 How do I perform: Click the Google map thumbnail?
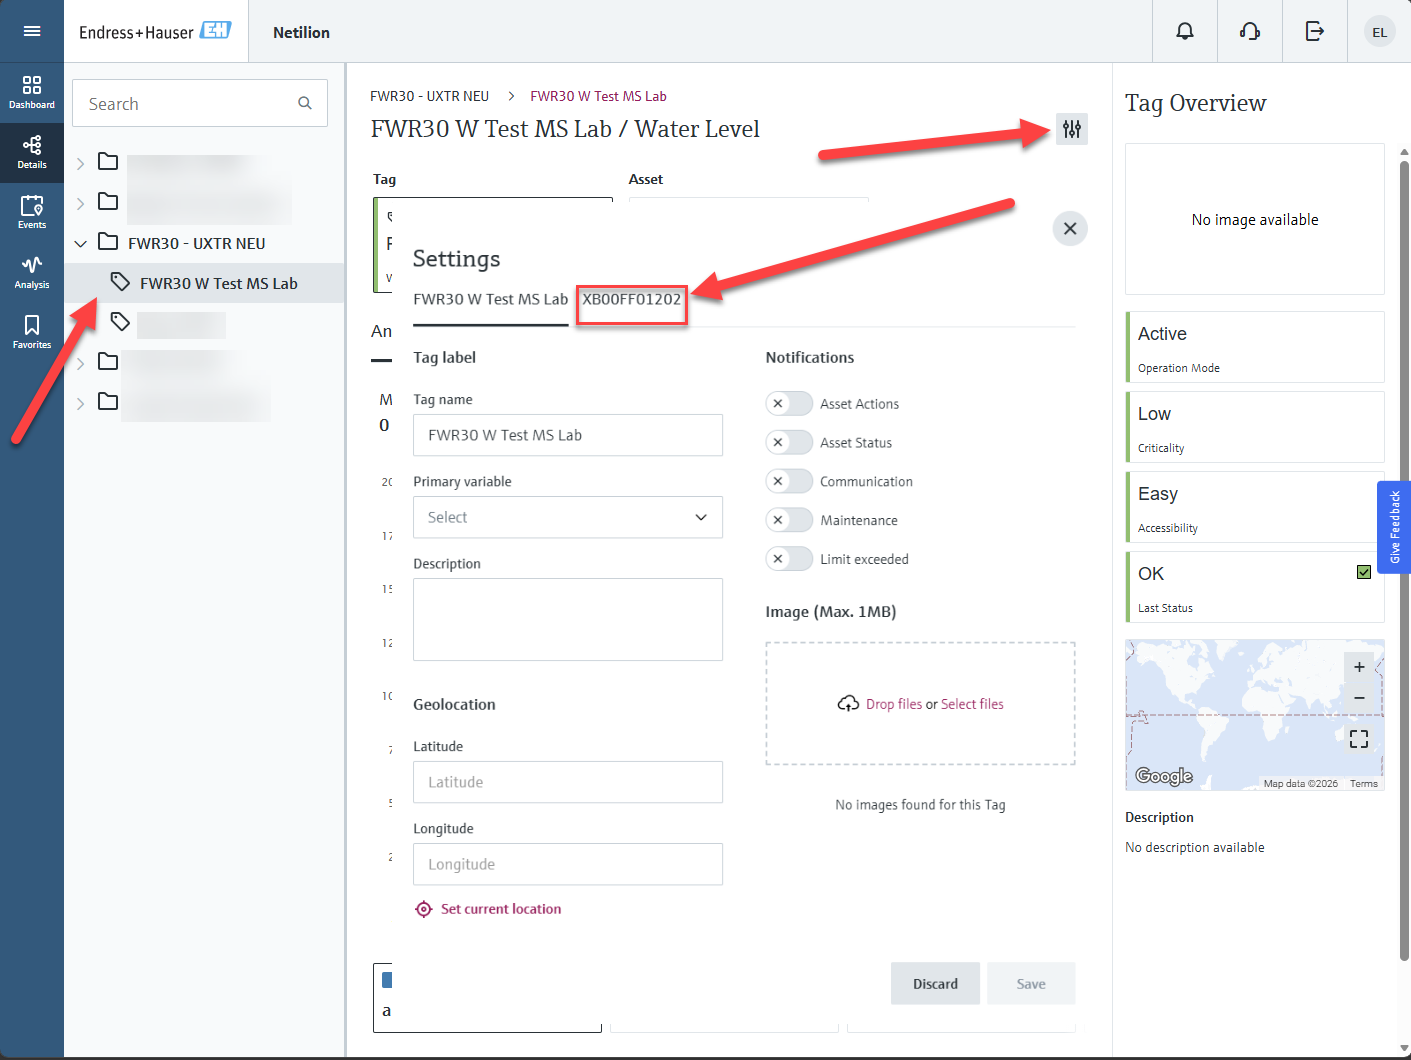click(x=1255, y=715)
